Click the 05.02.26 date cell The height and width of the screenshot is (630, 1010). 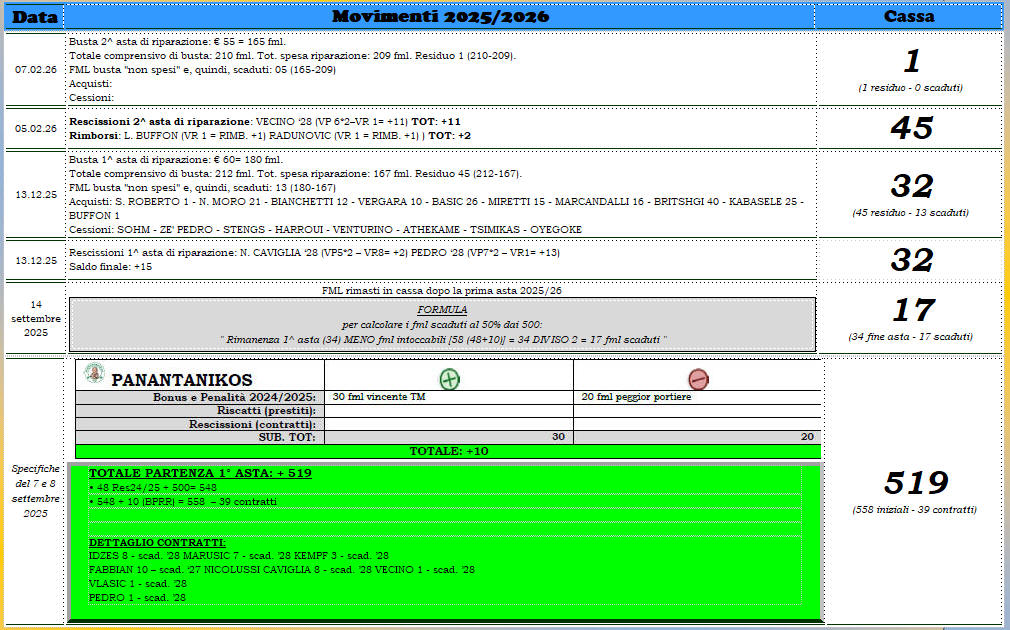point(35,128)
